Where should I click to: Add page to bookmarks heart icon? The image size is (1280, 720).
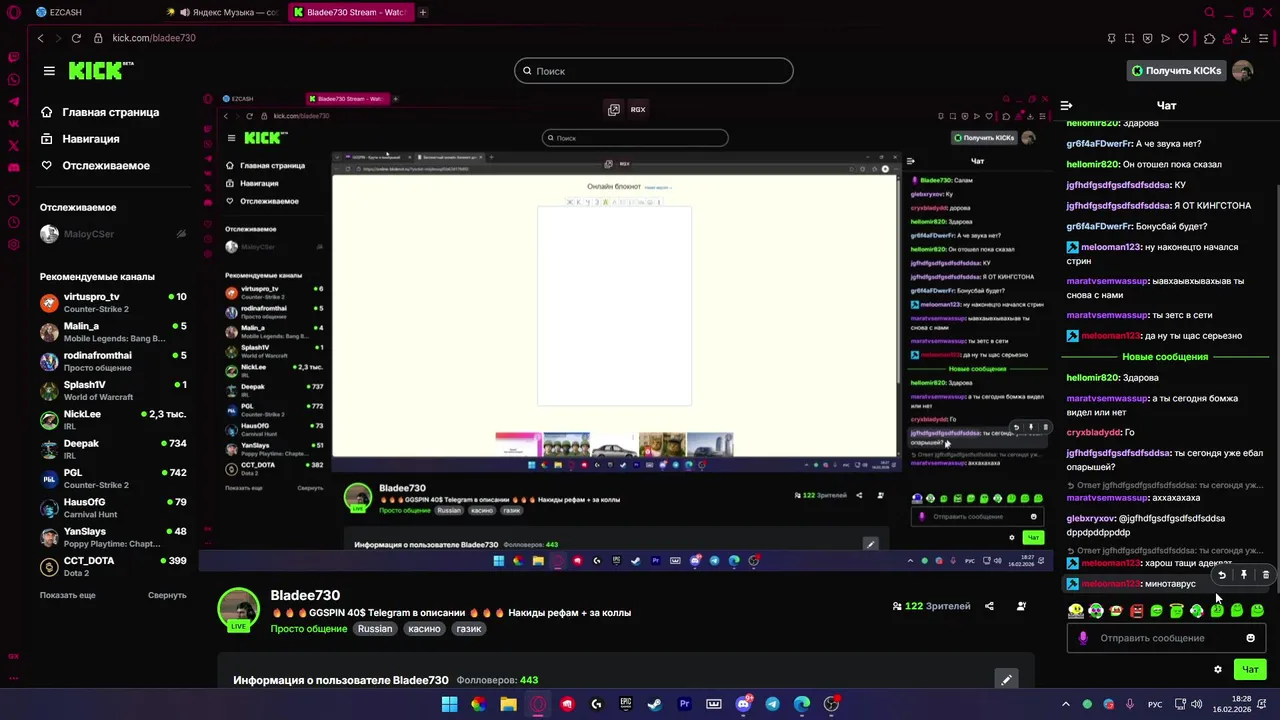[1184, 38]
